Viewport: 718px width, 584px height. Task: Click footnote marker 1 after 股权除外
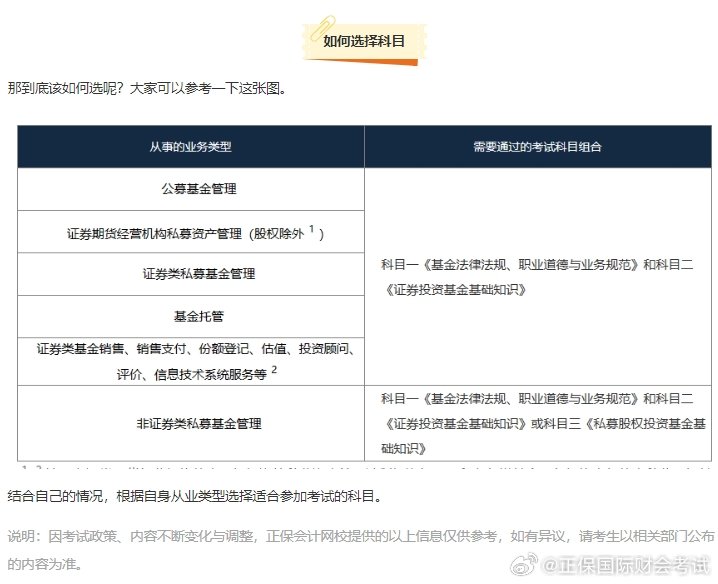click(312, 229)
